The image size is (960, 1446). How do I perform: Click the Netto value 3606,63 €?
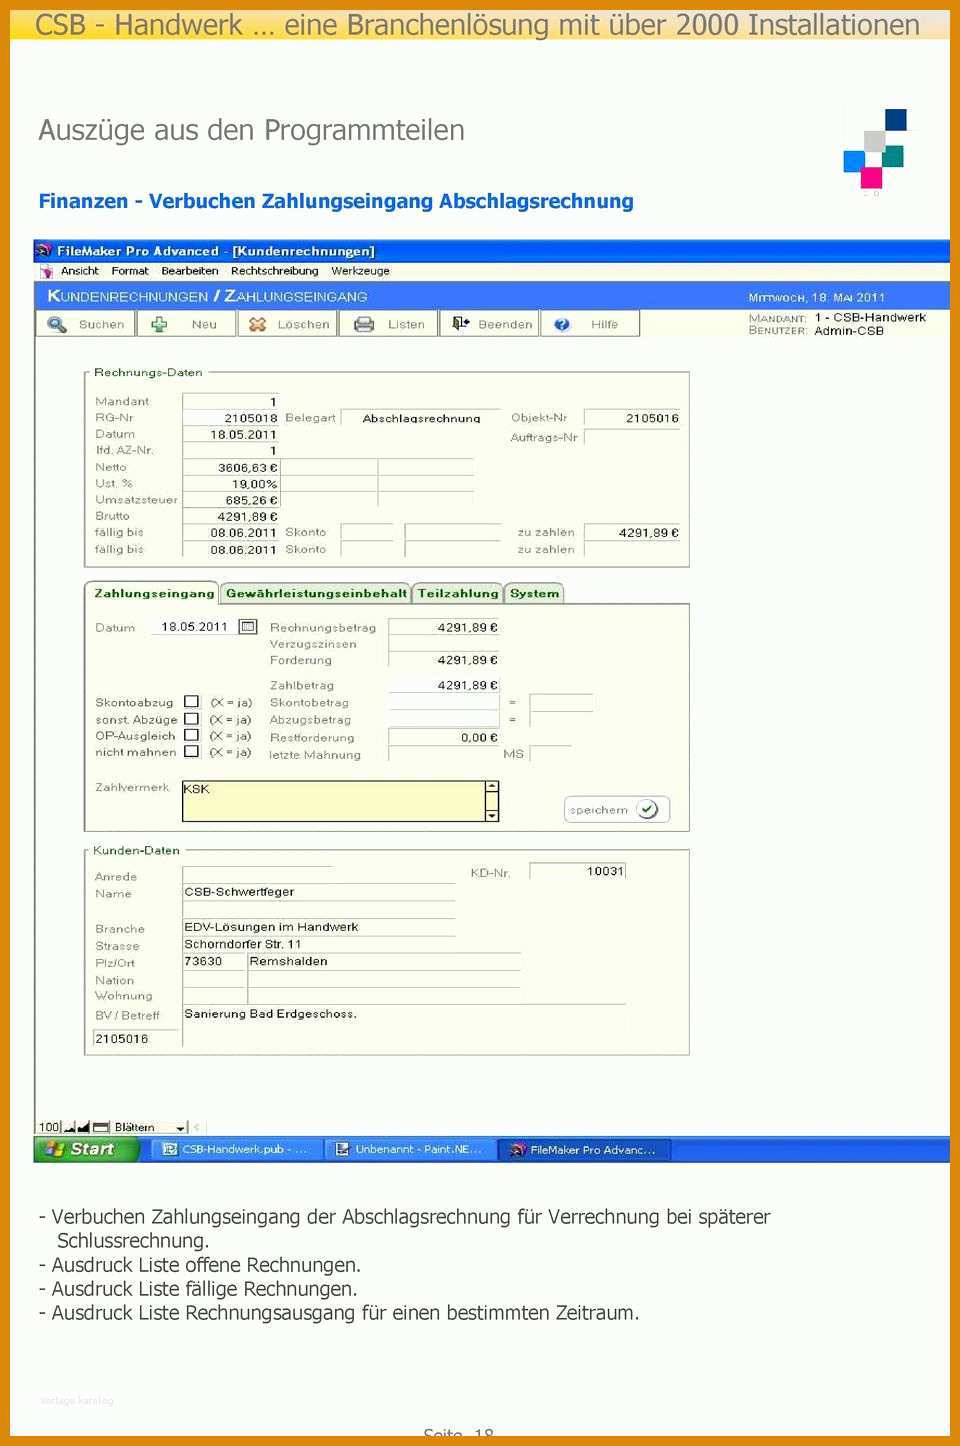click(x=231, y=467)
